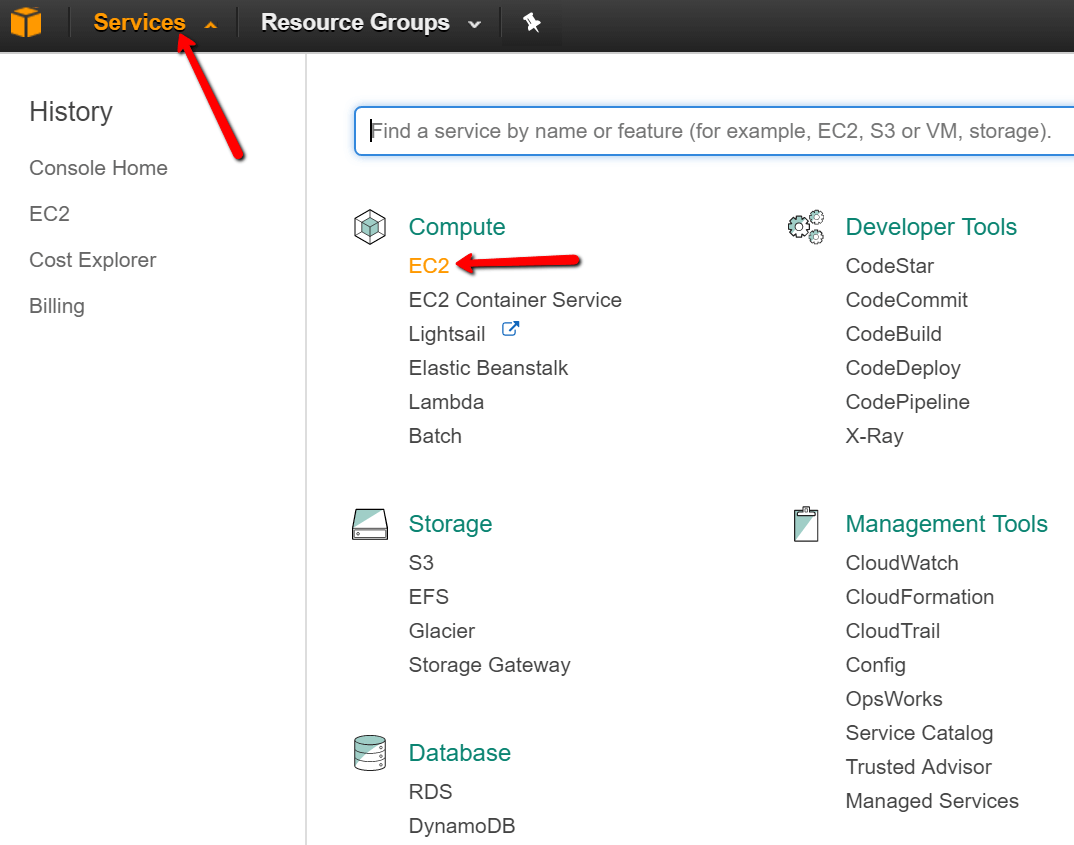Open Managed Services

pos(932,801)
